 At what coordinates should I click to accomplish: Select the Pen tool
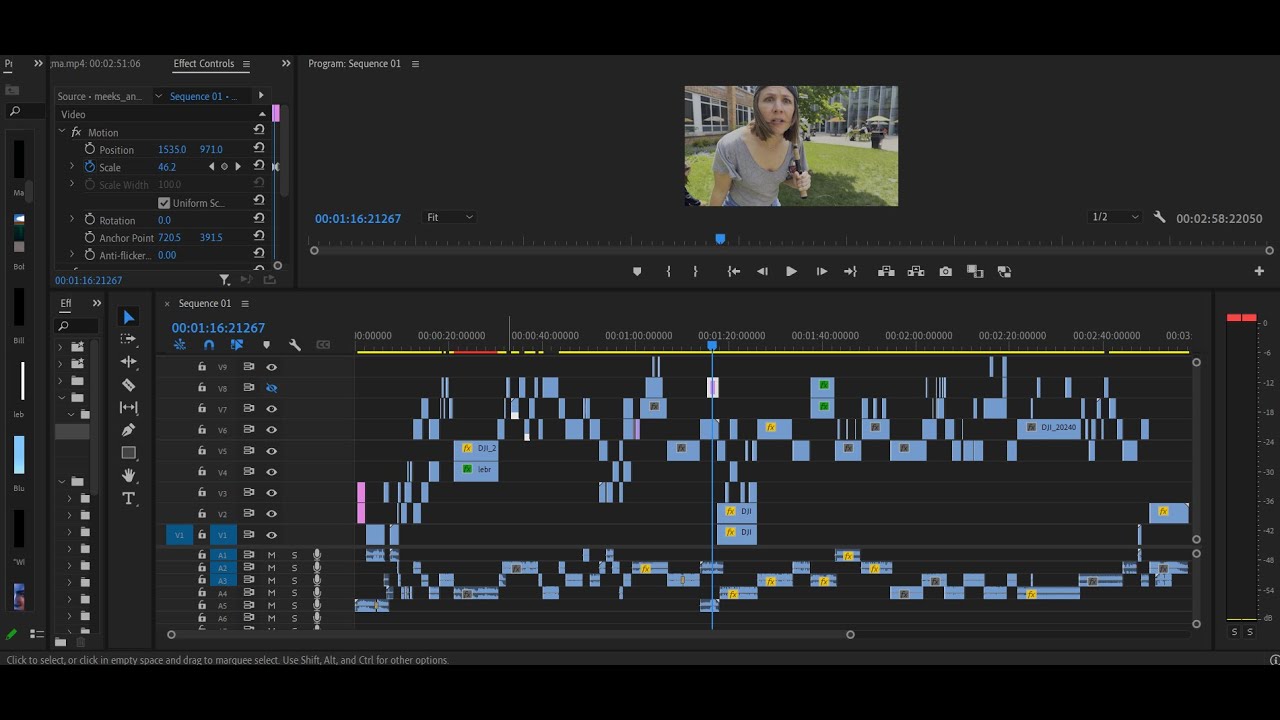128,430
